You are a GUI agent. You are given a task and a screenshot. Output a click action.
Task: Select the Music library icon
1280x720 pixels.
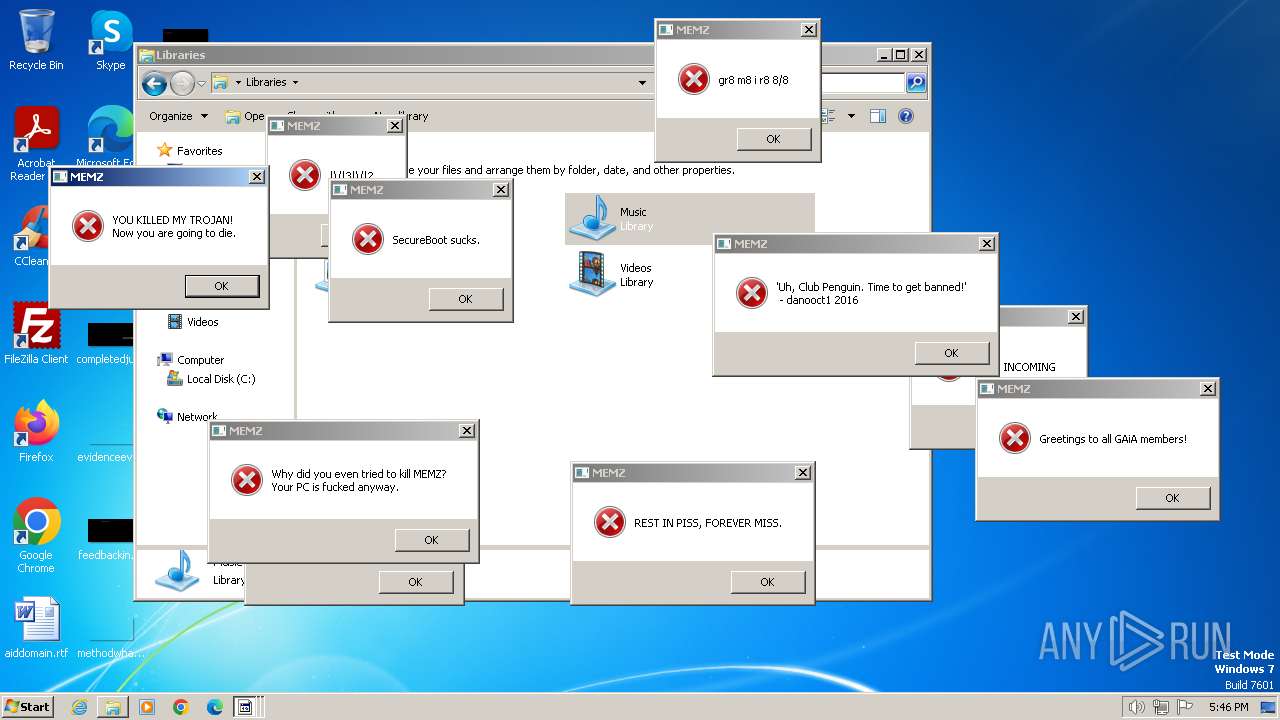[593, 219]
